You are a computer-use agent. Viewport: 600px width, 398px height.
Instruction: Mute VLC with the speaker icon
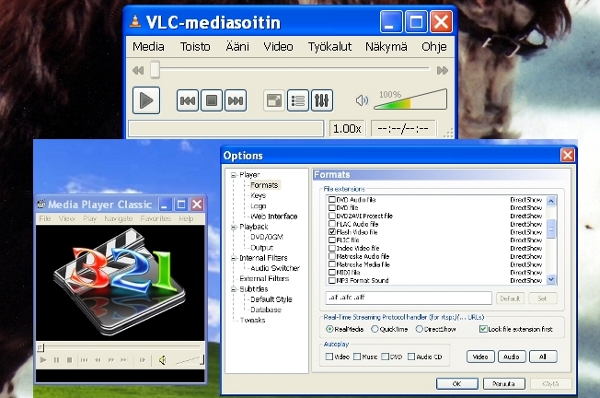362,101
